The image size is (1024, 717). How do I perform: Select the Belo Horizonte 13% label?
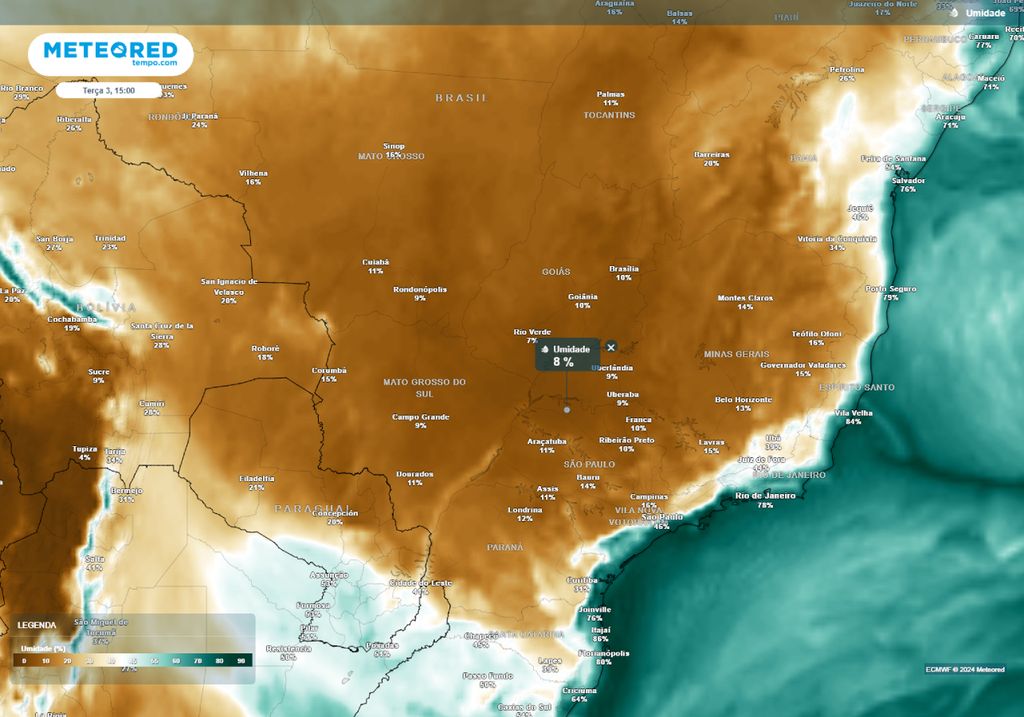[742, 403]
